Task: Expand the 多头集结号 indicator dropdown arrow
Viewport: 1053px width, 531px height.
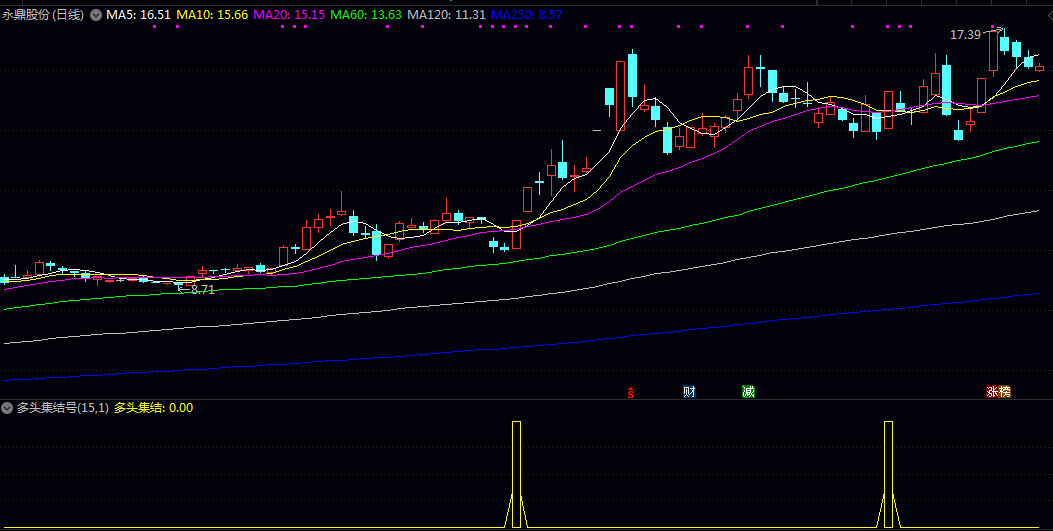Action: (8, 408)
